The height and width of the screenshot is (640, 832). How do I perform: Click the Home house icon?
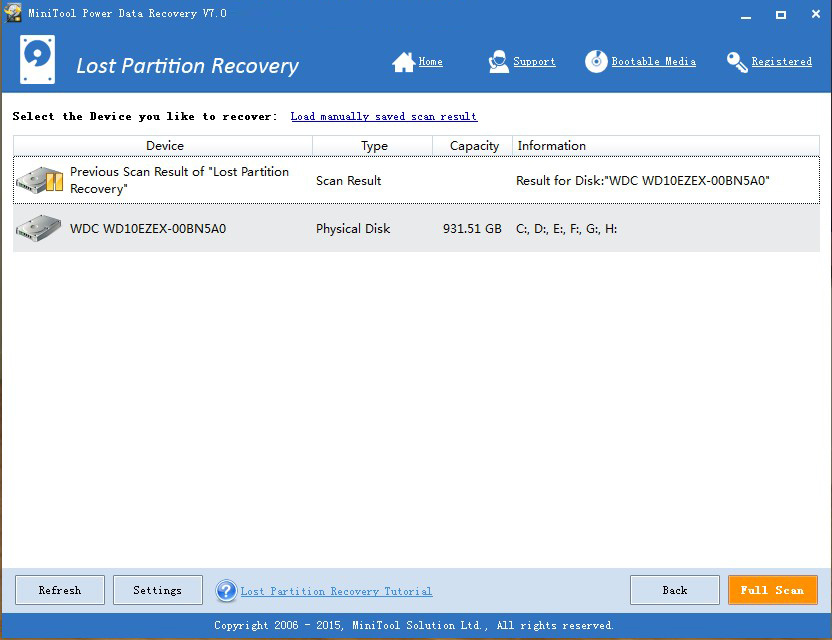tap(403, 62)
